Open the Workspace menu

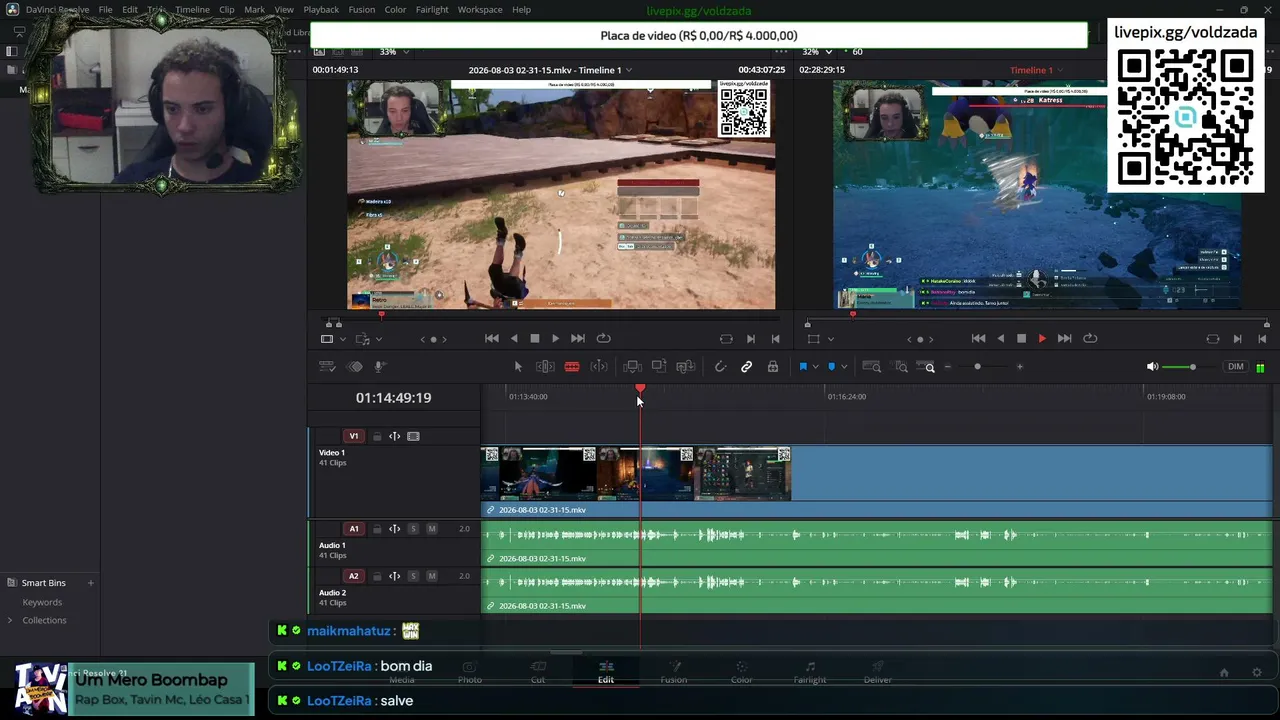(480, 10)
